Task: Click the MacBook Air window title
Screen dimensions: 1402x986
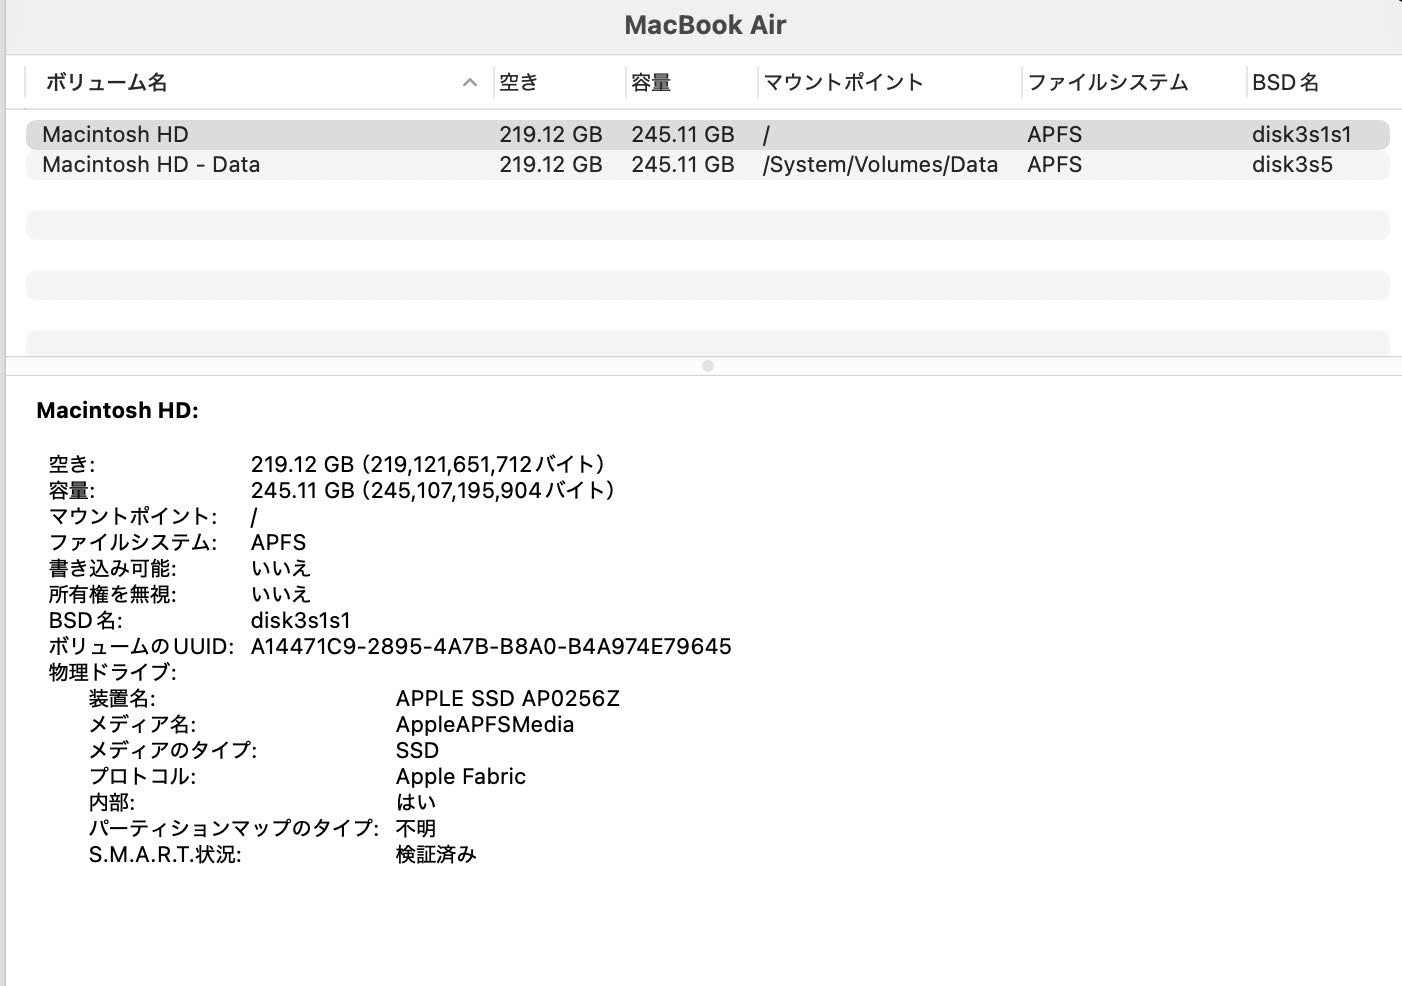Action: click(x=706, y=25)
